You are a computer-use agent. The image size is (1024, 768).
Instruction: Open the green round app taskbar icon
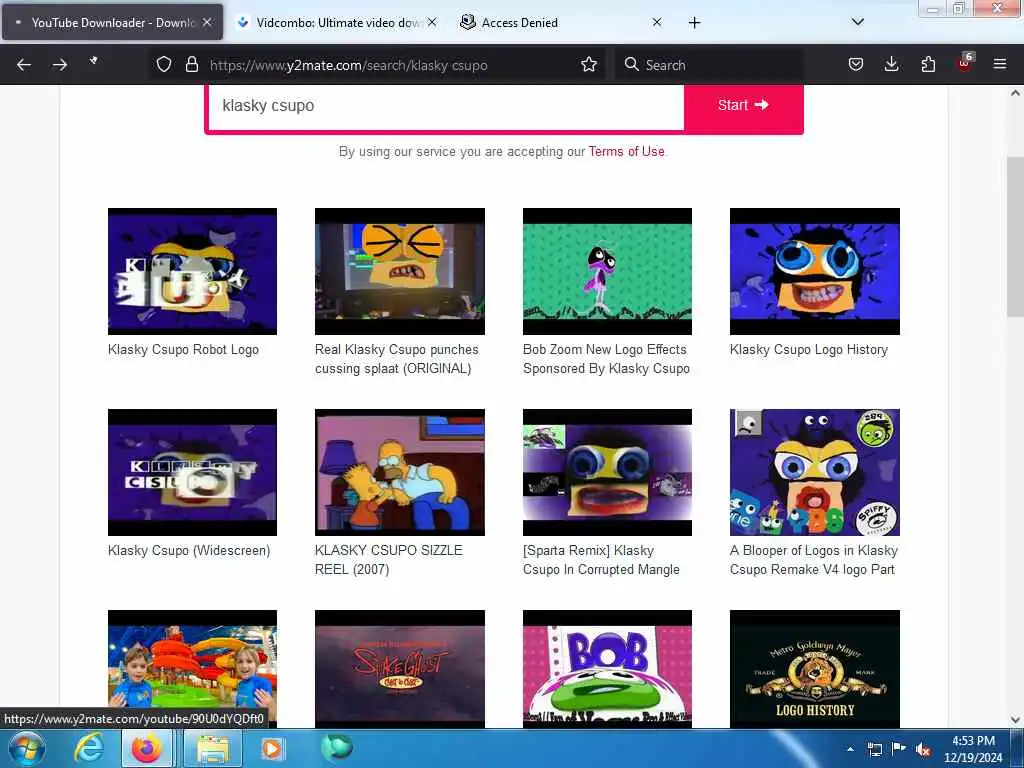tap(336, 748)
